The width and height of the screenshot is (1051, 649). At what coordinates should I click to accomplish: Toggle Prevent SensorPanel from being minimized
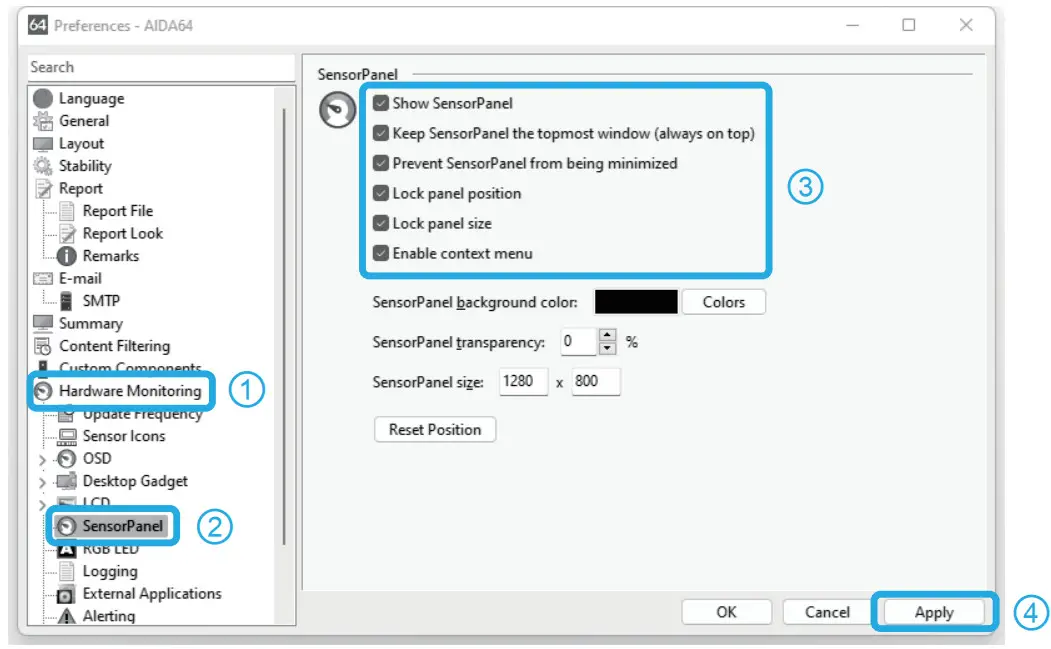click(x=381, y=163)
